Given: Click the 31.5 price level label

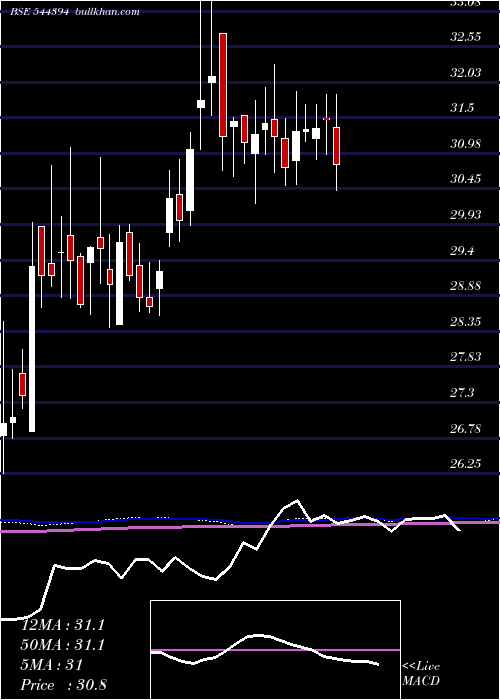Looking at the screenshot, I should click(x=462, y=108).
